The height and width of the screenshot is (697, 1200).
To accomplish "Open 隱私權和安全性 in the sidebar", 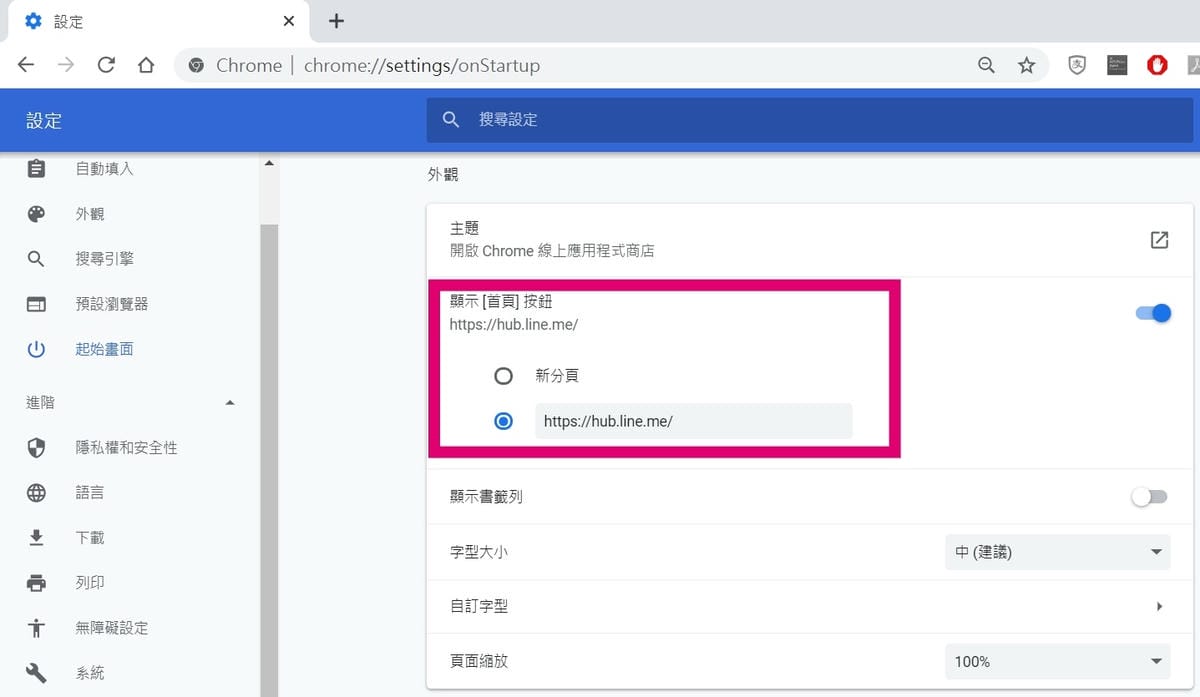I will click(127, 448).
